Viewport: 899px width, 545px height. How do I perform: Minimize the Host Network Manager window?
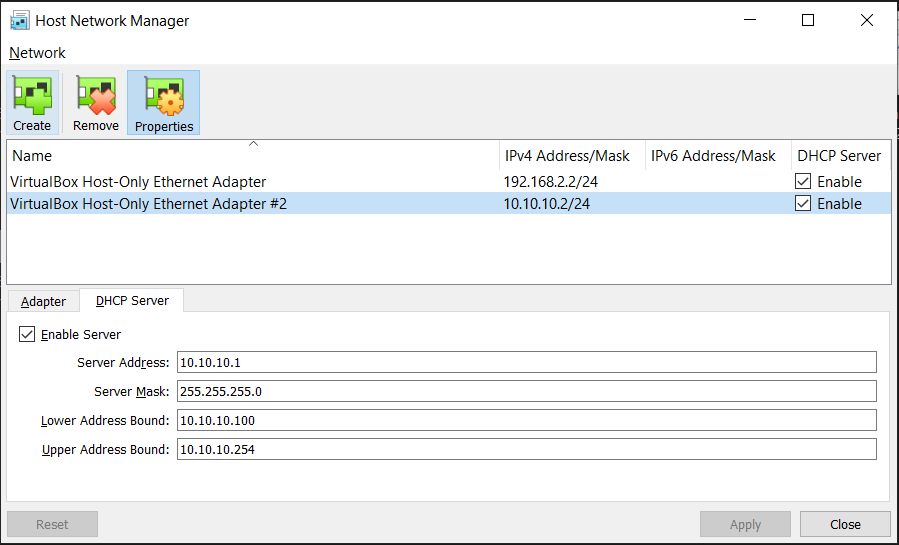(750, 20)
